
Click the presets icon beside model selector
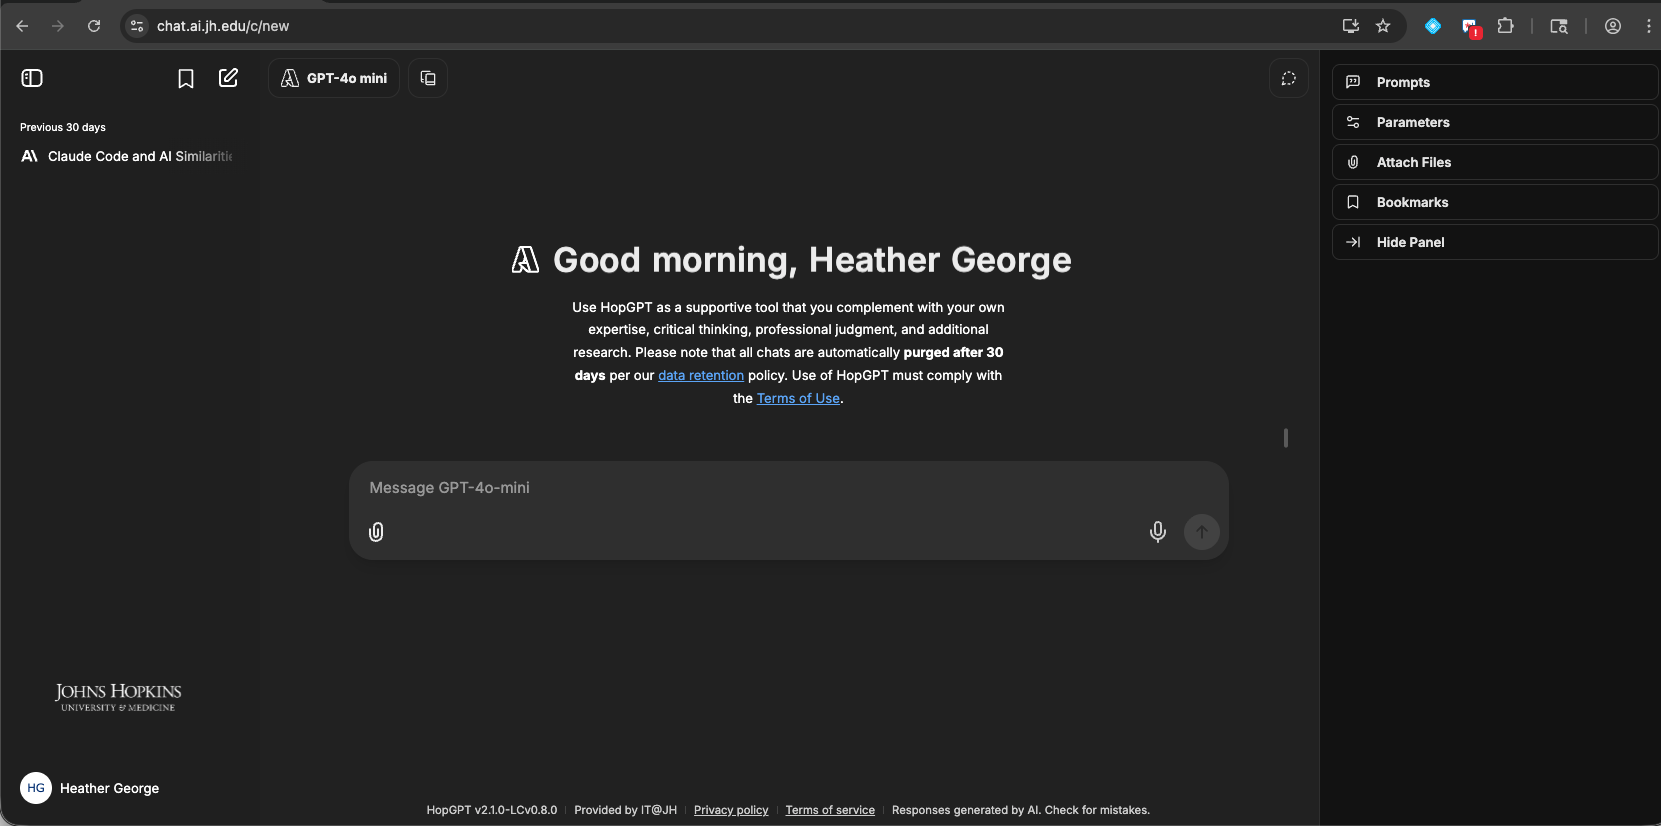click(428, 78)
